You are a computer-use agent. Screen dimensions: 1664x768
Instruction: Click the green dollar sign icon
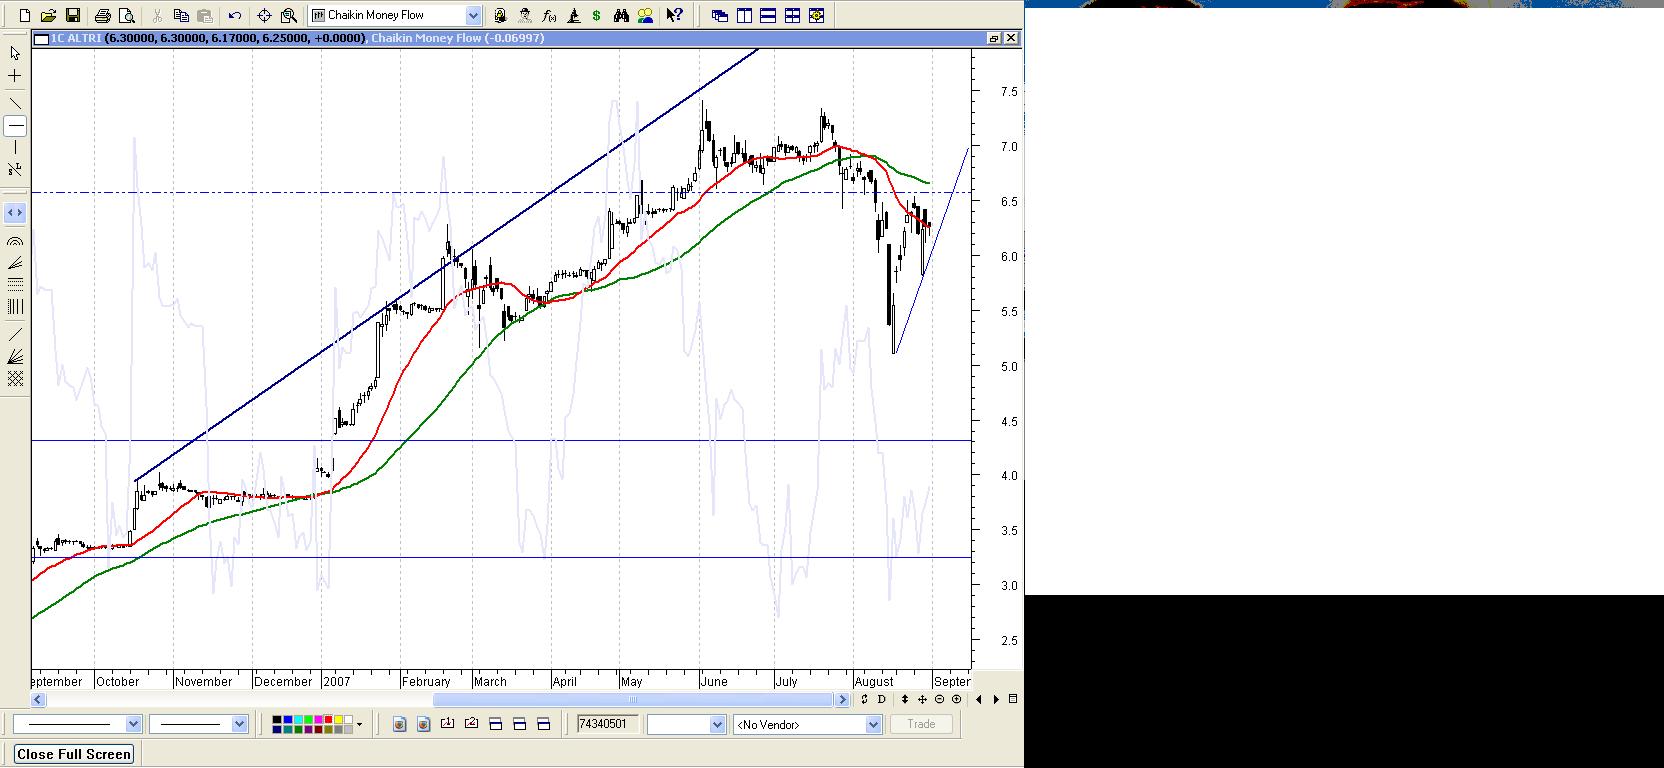596,15
